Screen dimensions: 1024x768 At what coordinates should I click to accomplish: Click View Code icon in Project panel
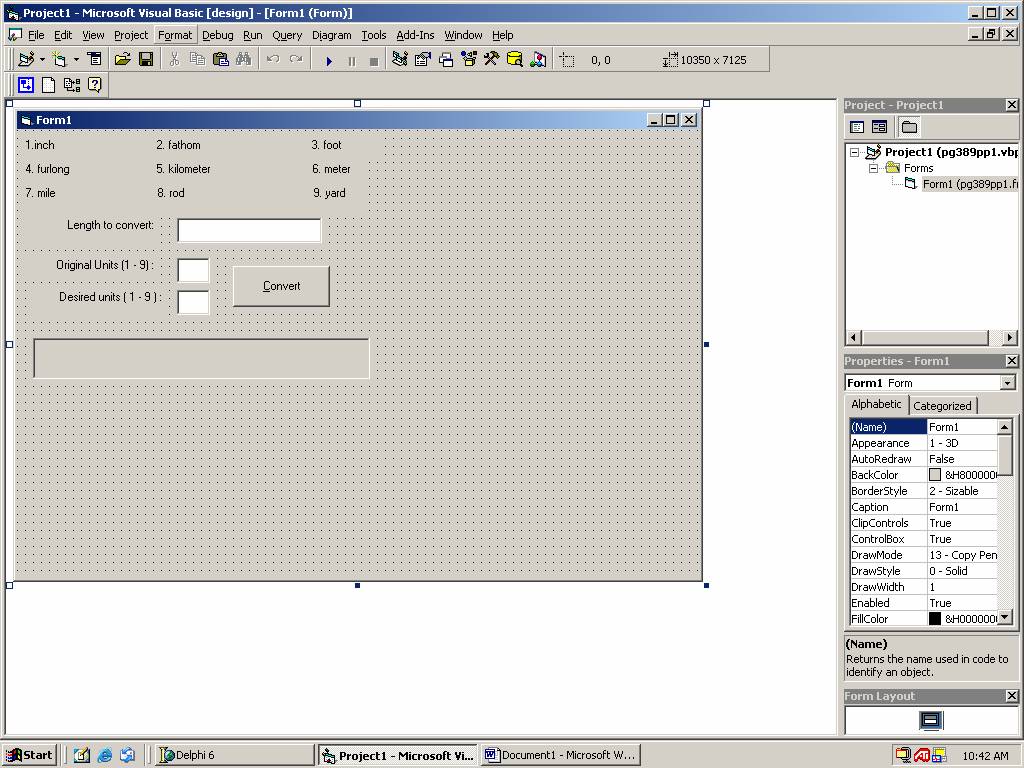tap(857, 127)
